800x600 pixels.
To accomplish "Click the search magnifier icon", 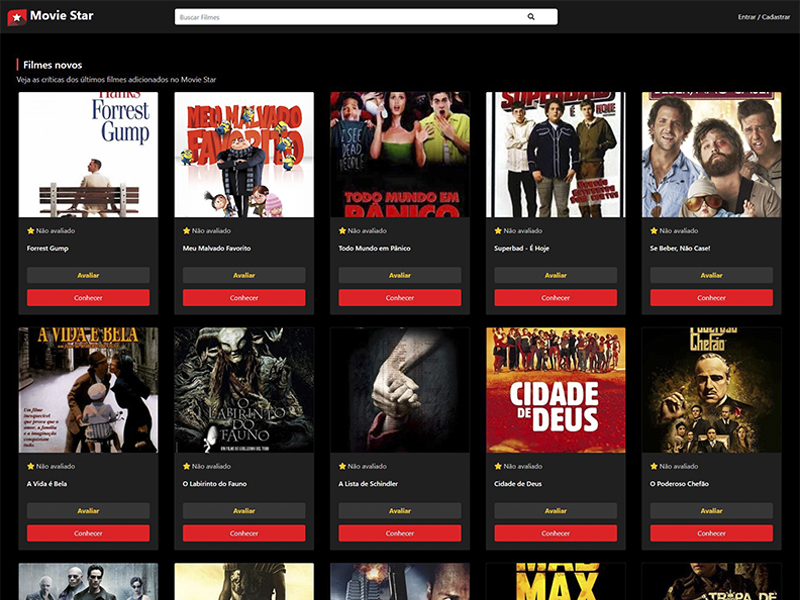I will 531,17.
